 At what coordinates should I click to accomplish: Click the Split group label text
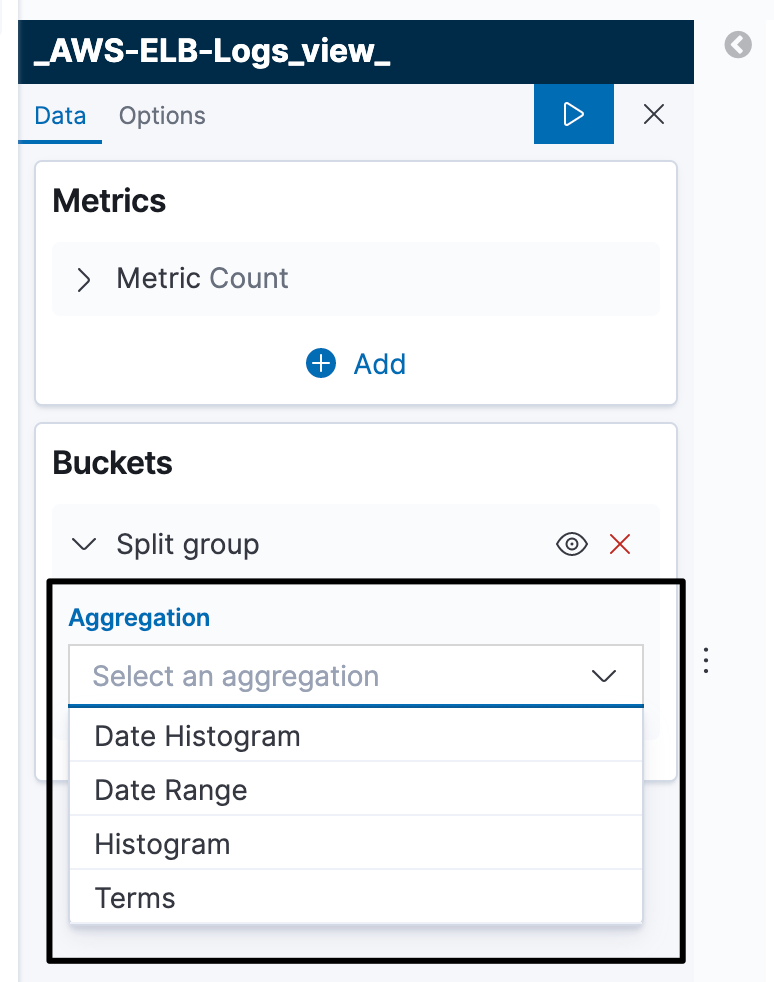188,545
